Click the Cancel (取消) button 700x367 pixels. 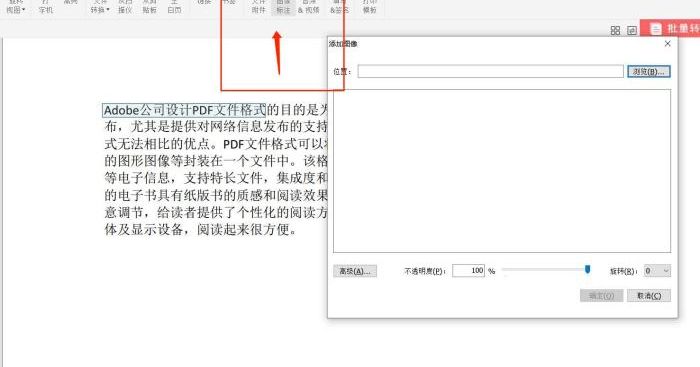click(649, 296)
